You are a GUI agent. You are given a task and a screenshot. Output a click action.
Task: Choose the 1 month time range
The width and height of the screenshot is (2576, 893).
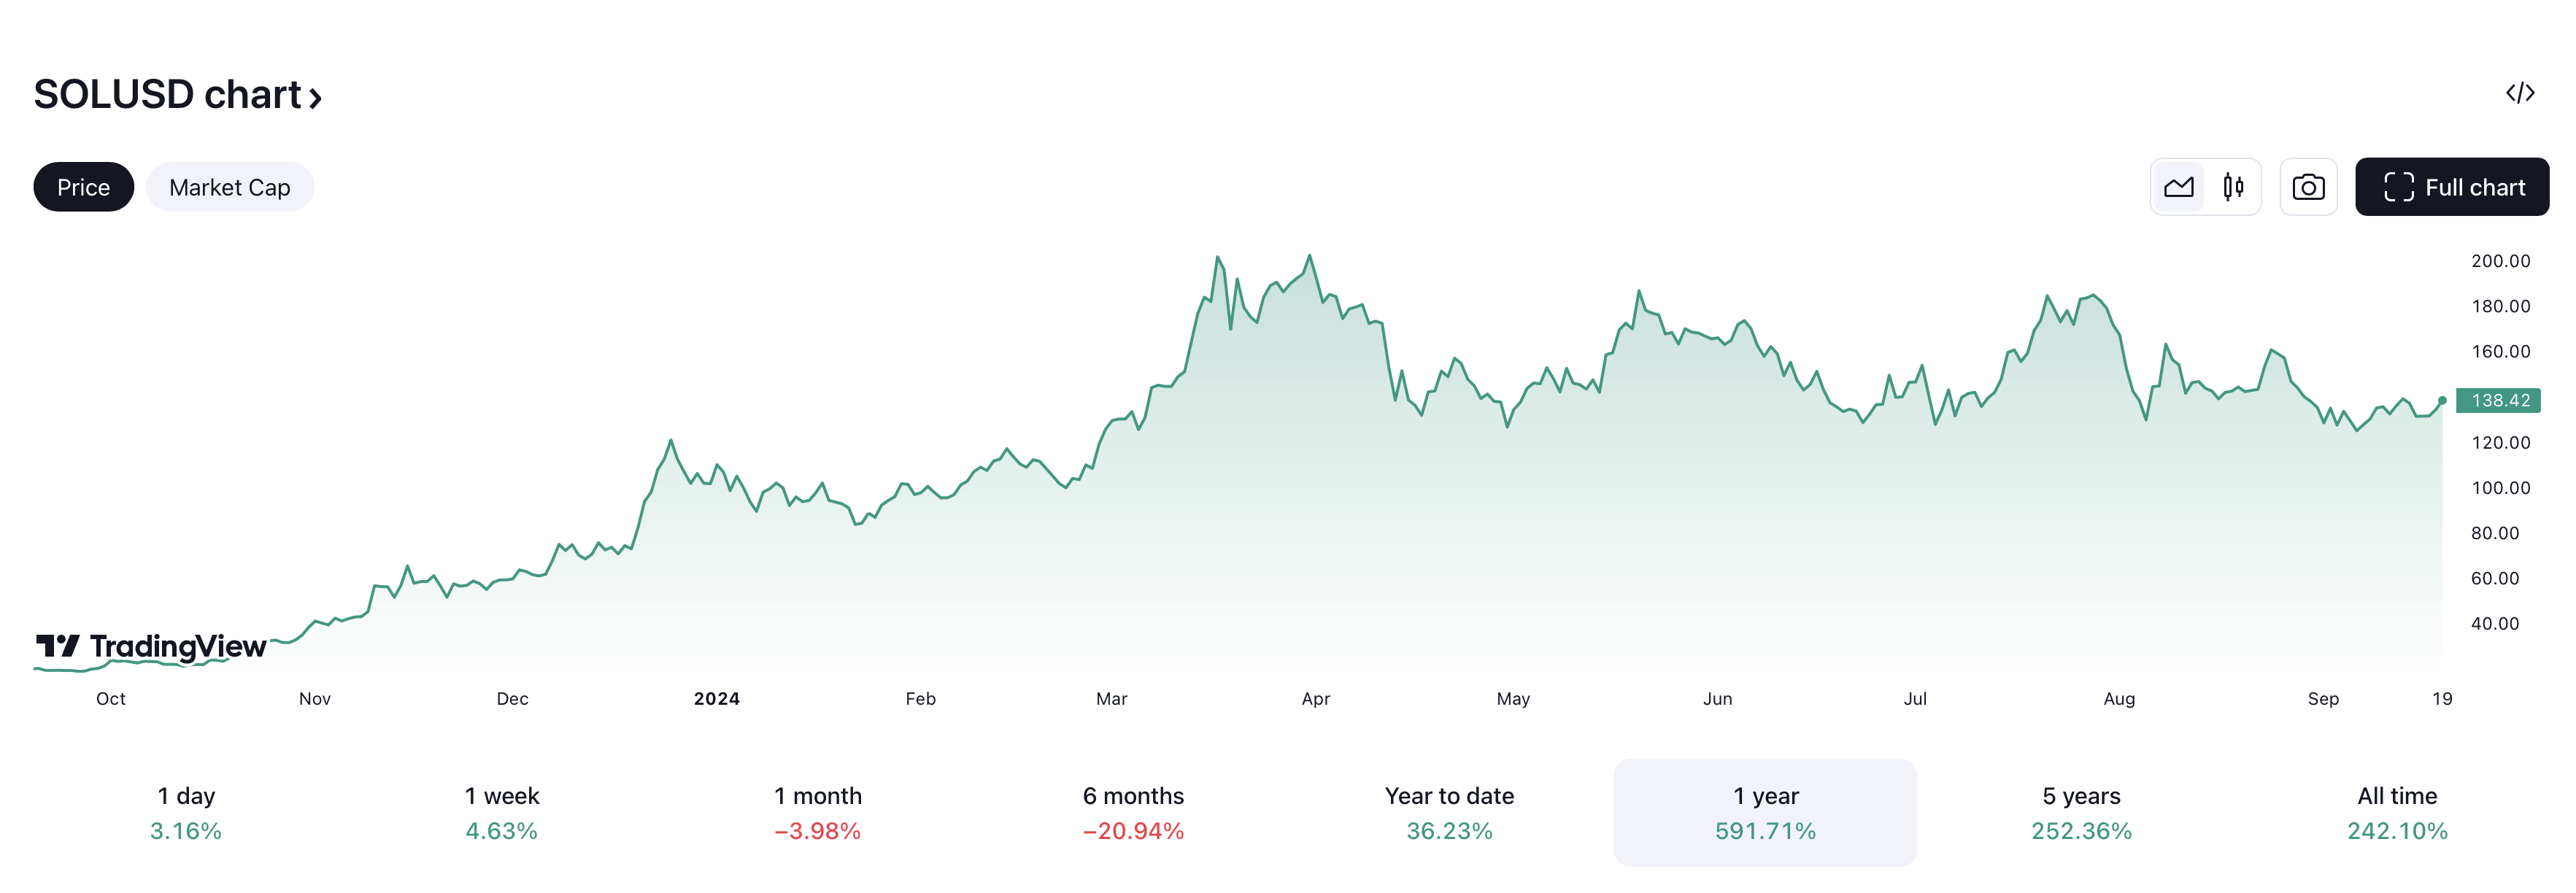click(x=817, y=812)
